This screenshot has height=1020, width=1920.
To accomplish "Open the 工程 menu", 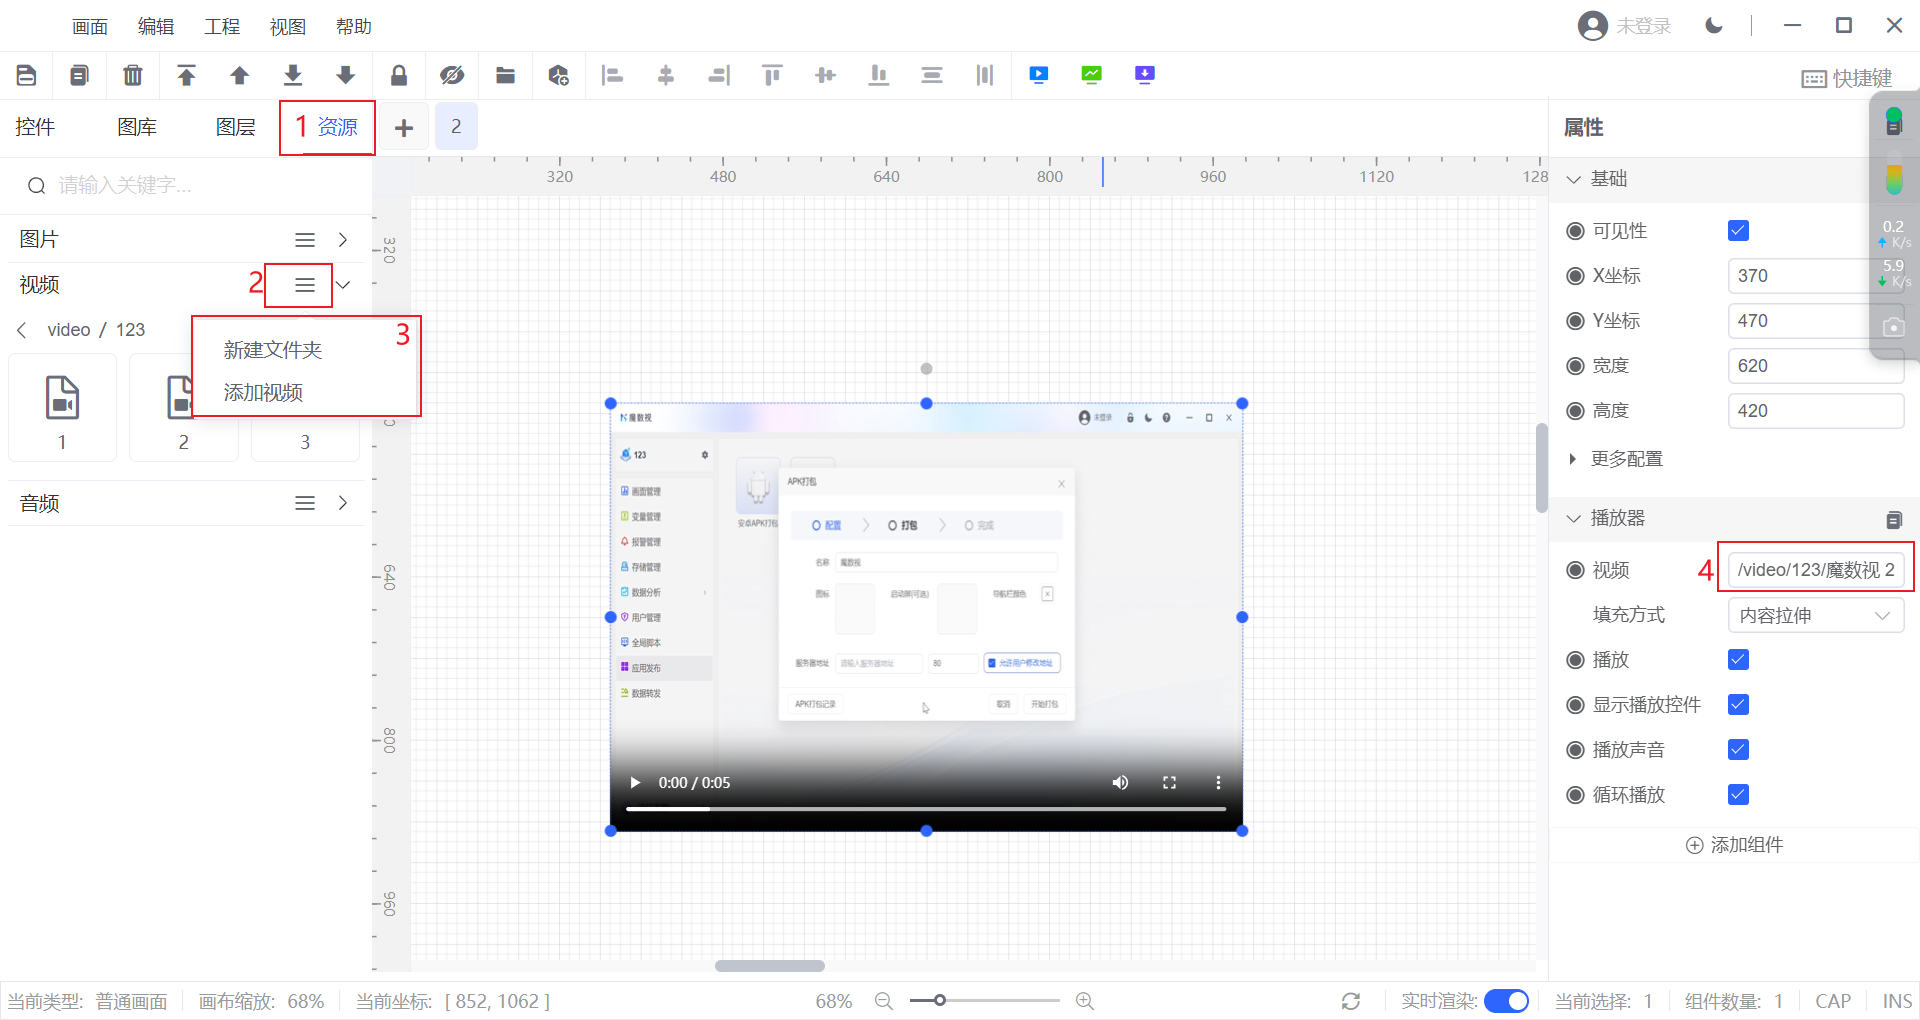I will tap(221, 27).
